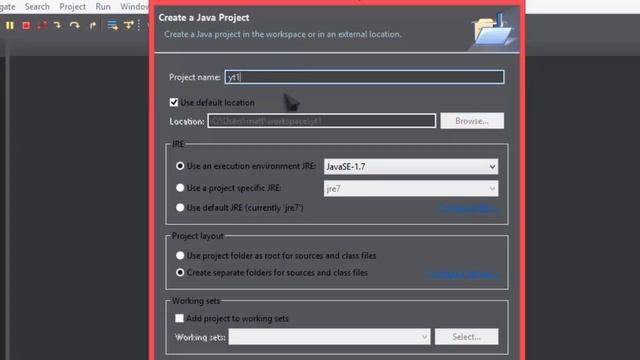Click the Step Into arrow icon
The image size is (640, 360).
click(58, 25)
